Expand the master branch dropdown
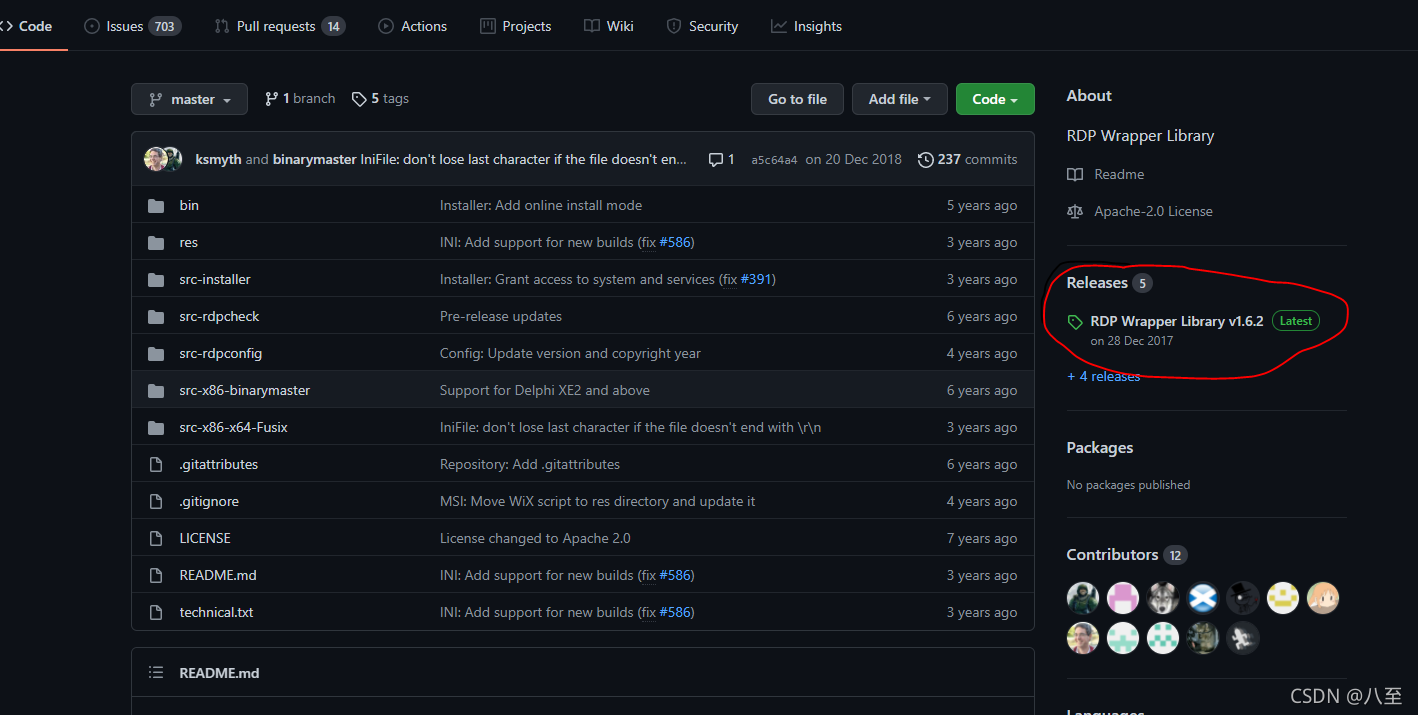 pyautogui.click(x=189, y=99)
